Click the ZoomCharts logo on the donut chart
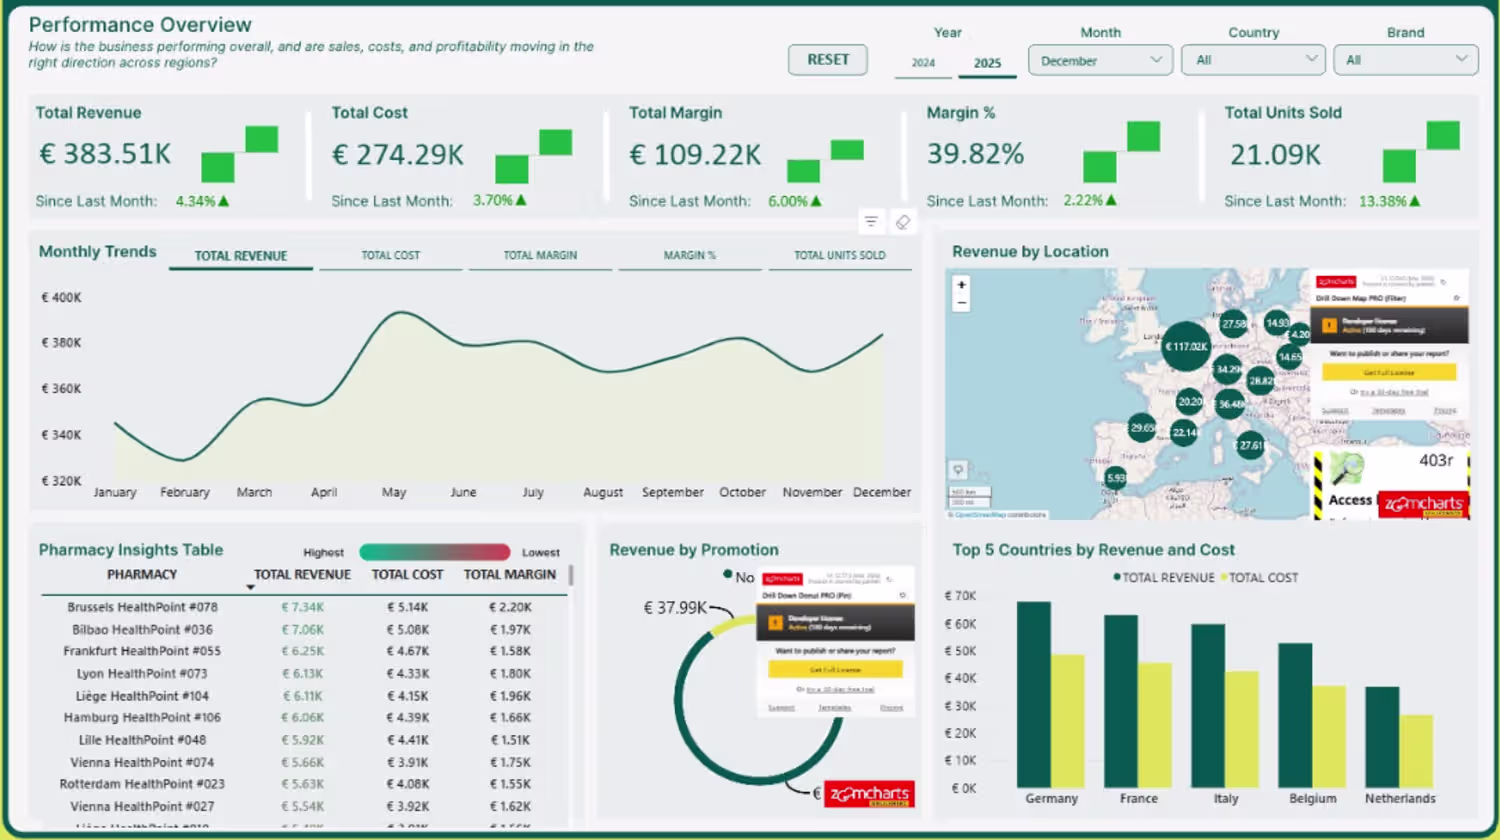 tap(869, 794)
